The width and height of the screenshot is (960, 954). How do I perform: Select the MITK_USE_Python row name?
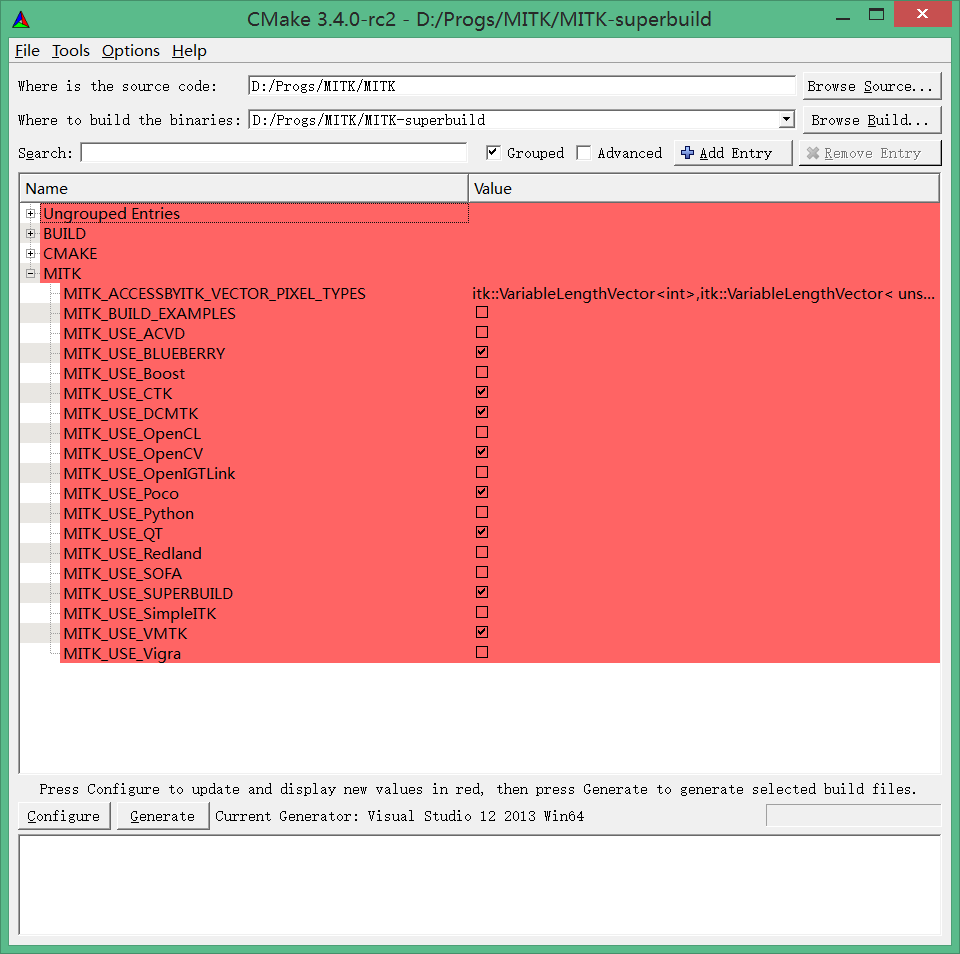129,514
